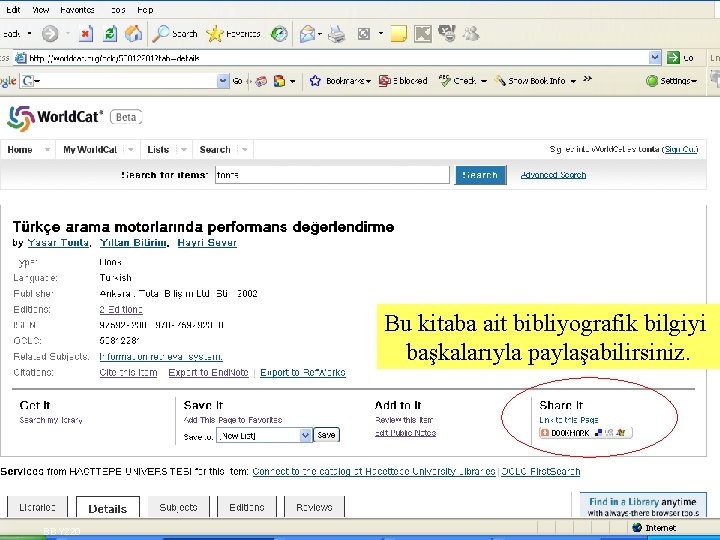Refresh the page with green arrows icon
Screen dimensions: 720x540
pyautogui.click(x=110, y=34)
